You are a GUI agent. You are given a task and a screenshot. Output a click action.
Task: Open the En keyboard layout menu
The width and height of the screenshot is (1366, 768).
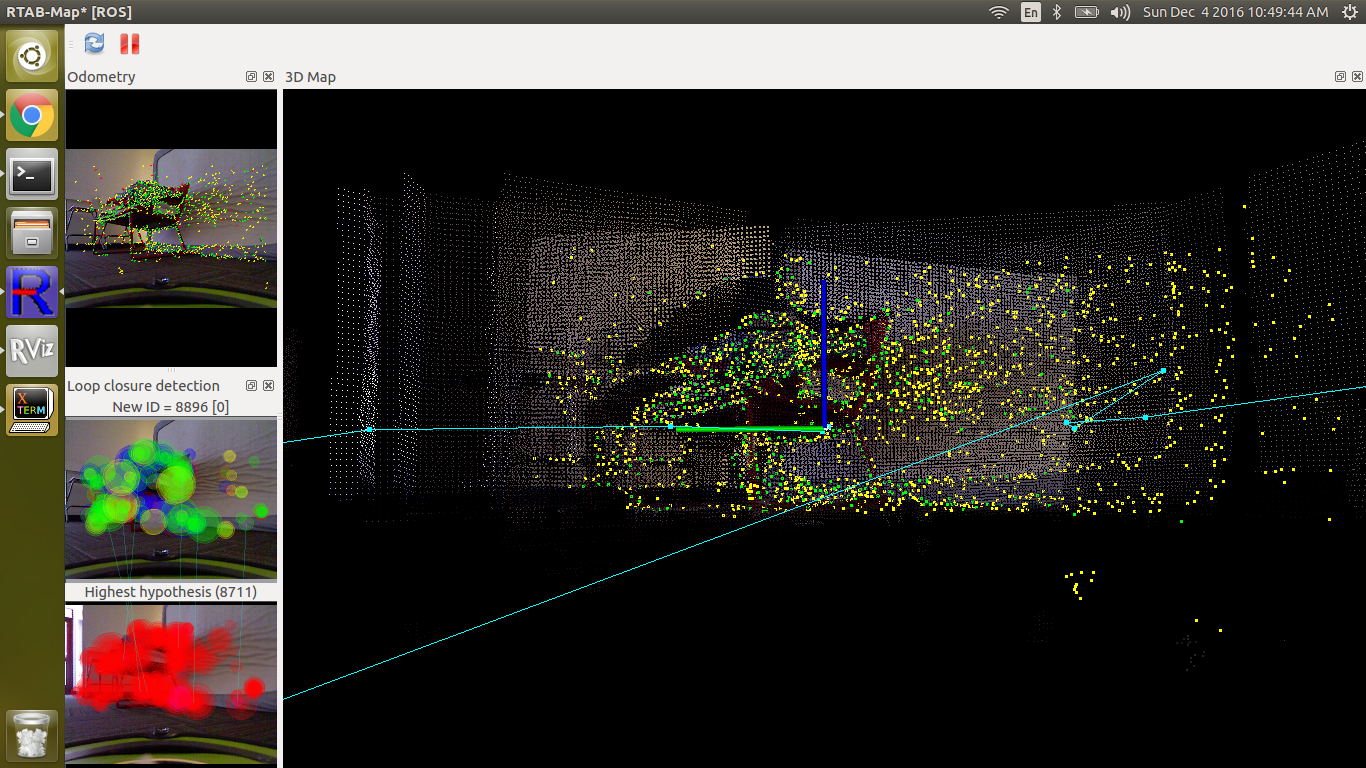click(1030, 12)
